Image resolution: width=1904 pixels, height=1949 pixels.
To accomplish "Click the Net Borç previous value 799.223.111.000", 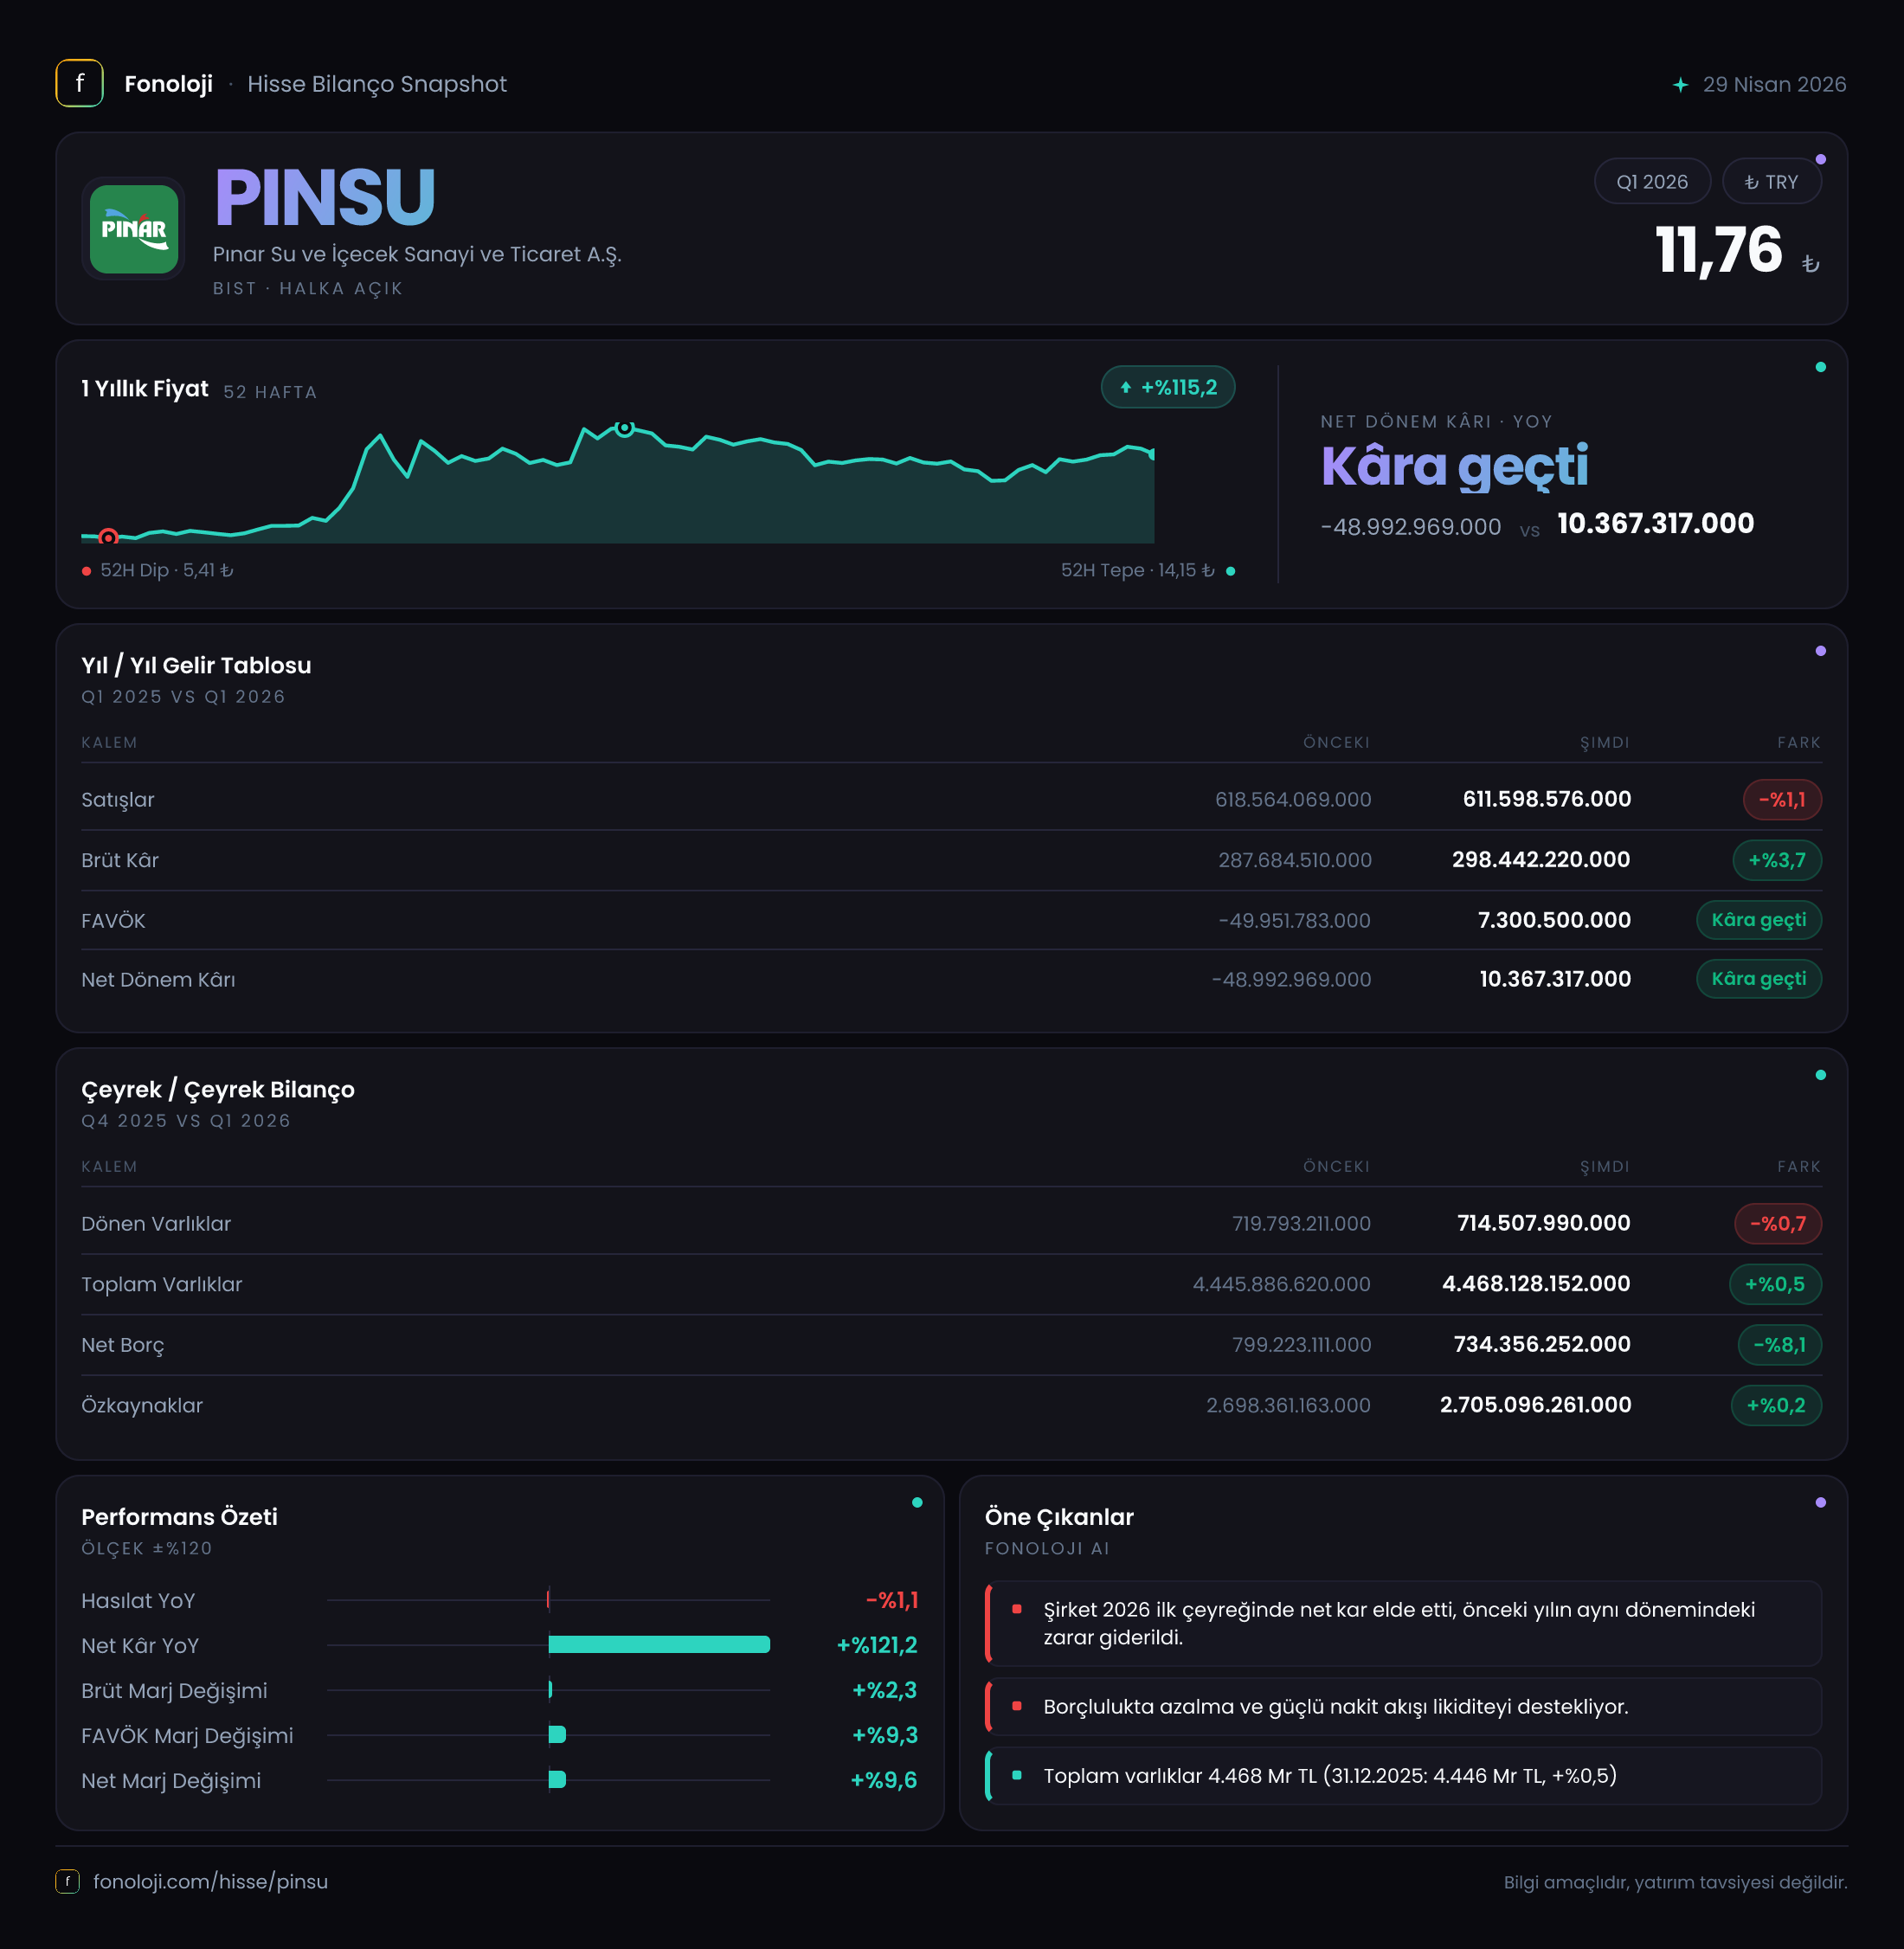I will (1302, 1345).
